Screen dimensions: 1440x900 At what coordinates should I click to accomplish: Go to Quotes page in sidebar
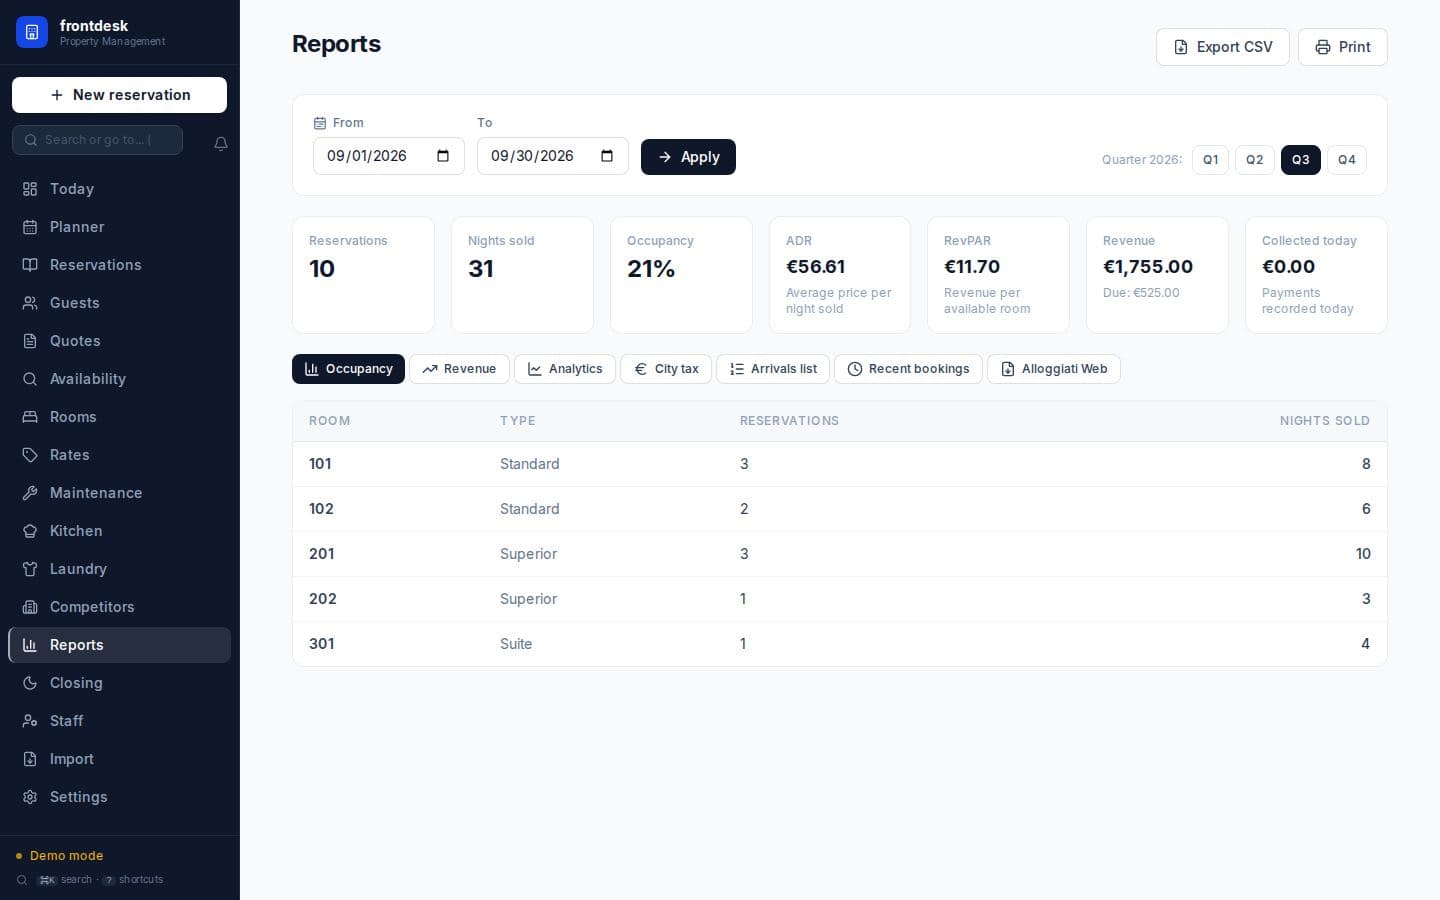pos(119,341)
